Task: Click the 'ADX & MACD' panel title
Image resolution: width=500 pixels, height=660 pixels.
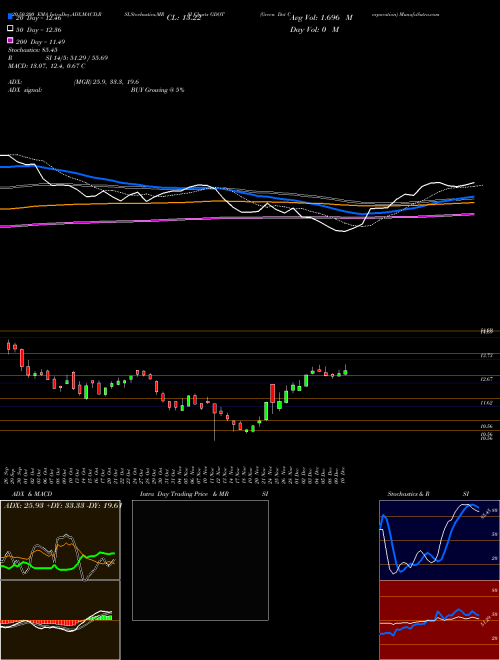Action: (x=32, y=494)
